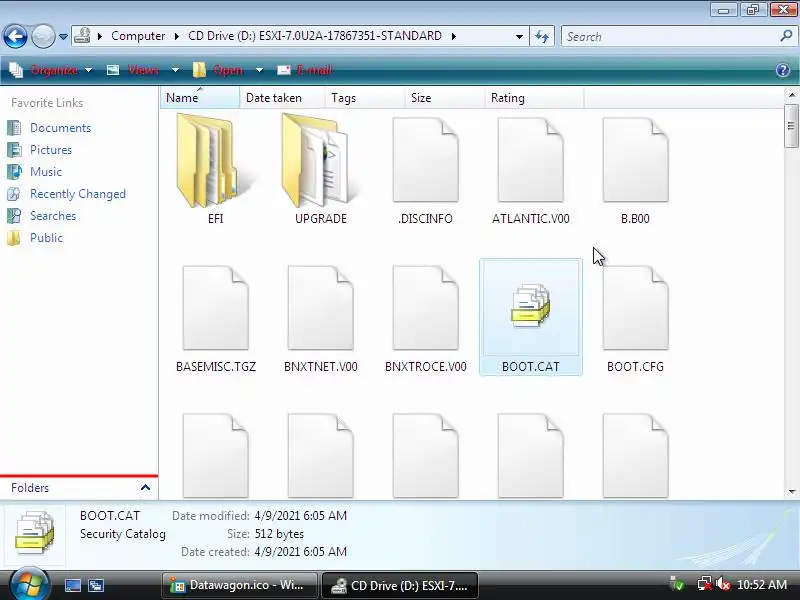Click the scrollbar up arrow
This screenshot has height=600, width=800.
[x=791, y=95]
